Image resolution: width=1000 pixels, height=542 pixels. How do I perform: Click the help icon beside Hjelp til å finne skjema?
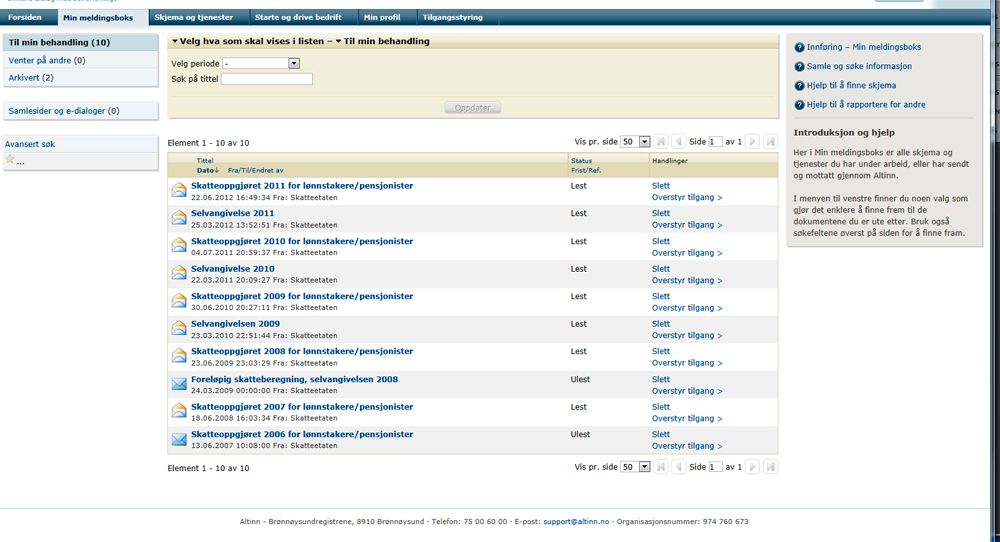[799, 86]
